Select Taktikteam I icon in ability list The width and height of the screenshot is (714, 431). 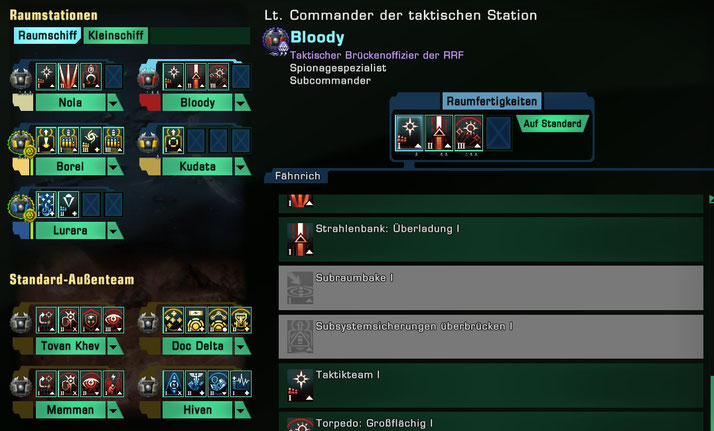pos(300,385)
